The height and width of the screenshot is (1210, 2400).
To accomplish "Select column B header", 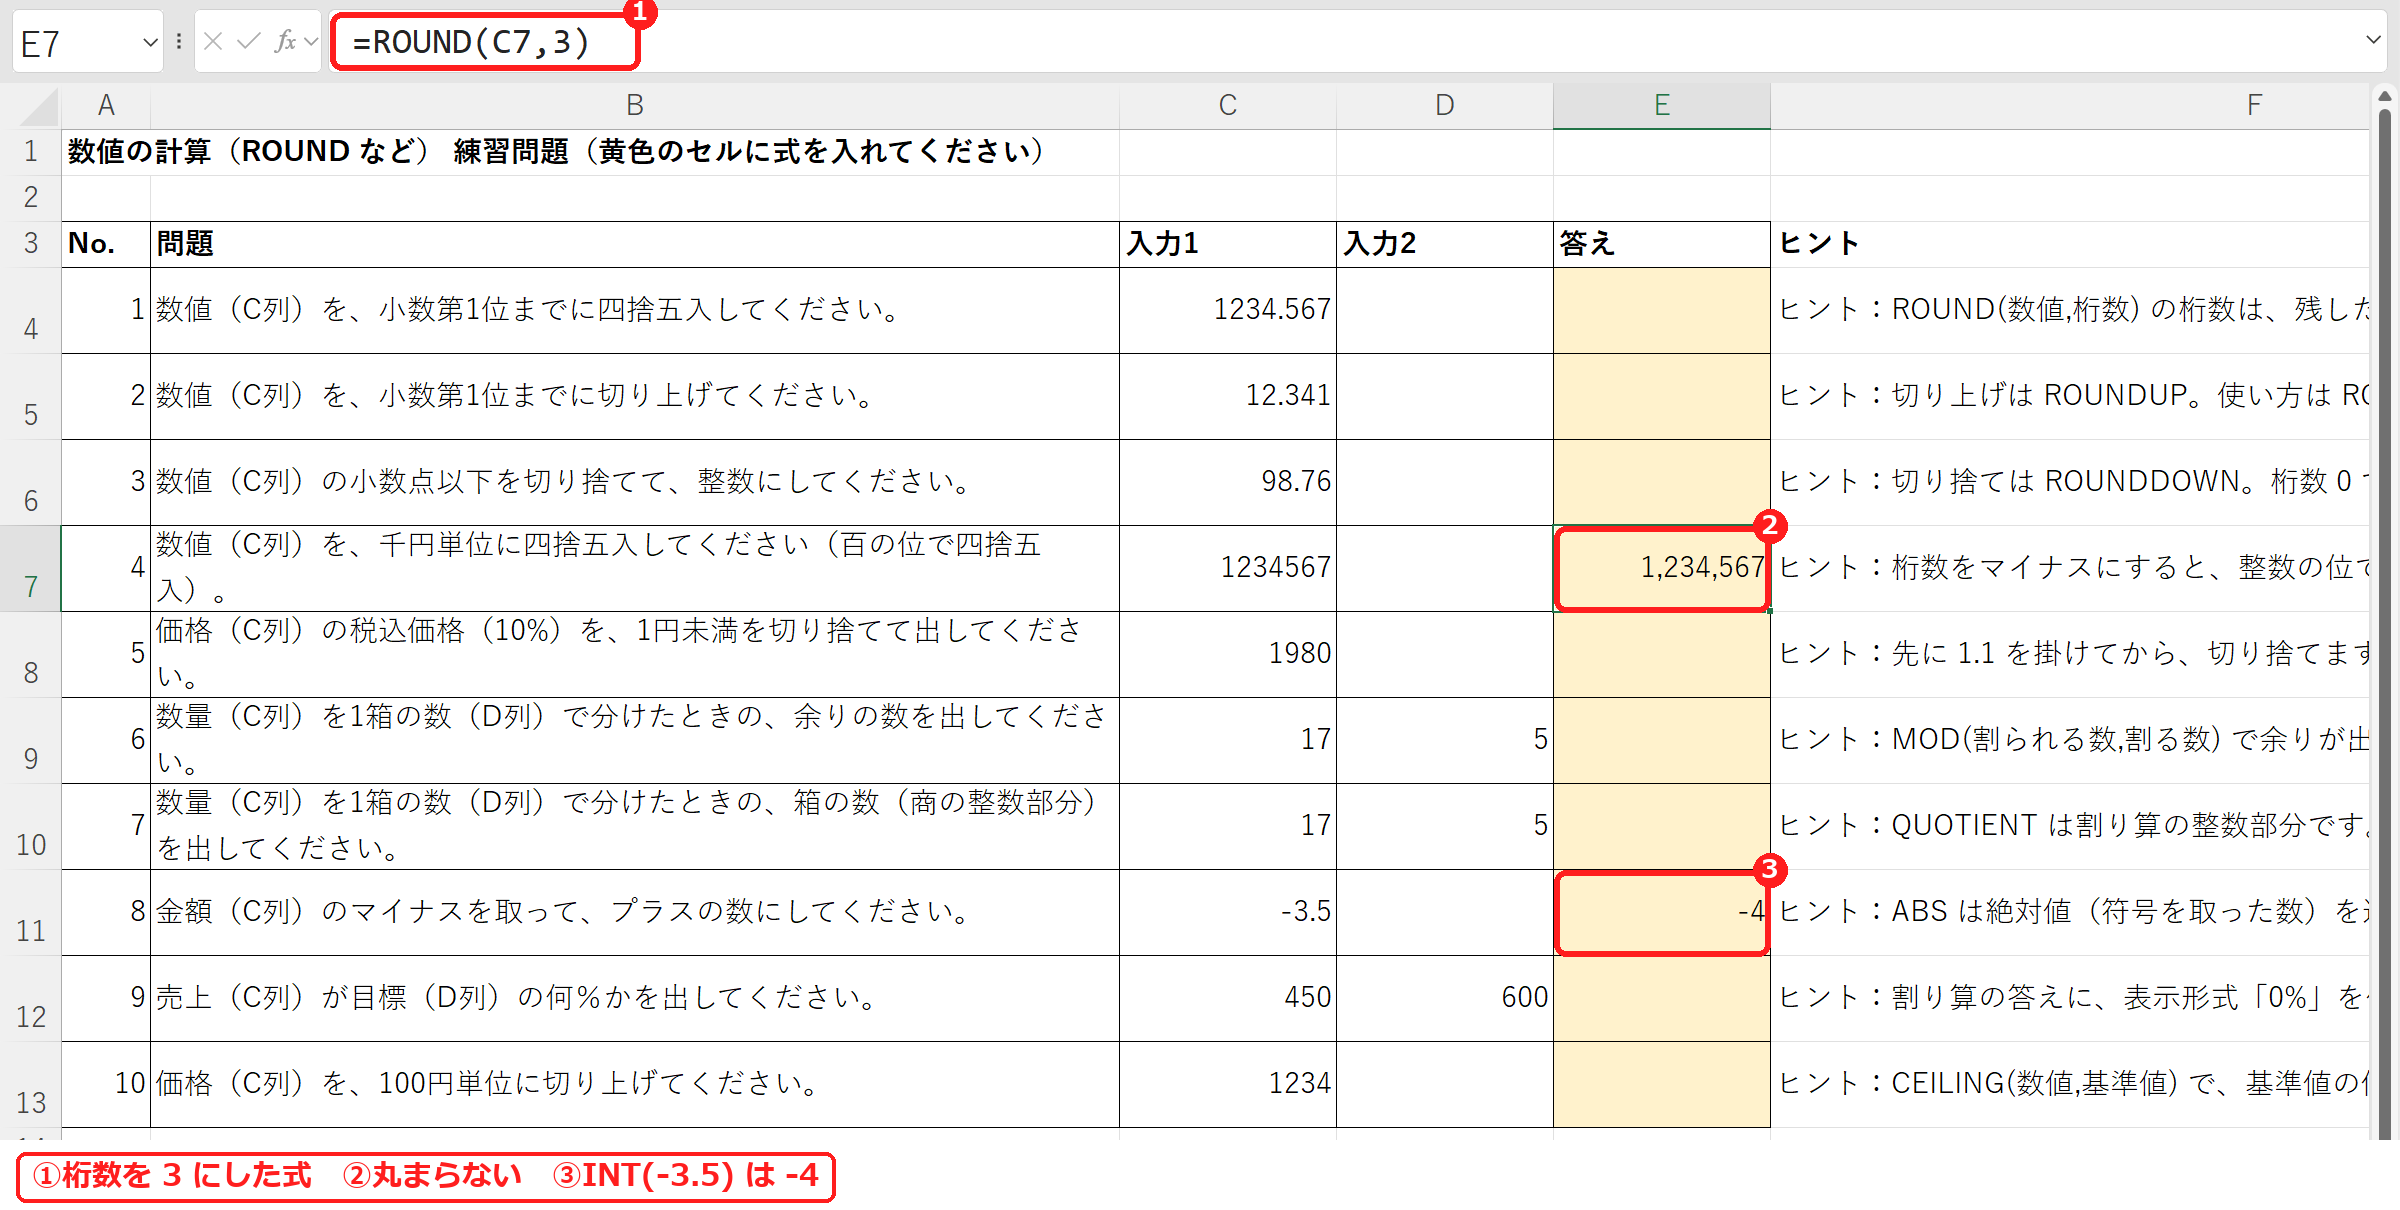I will click(635, 105).
